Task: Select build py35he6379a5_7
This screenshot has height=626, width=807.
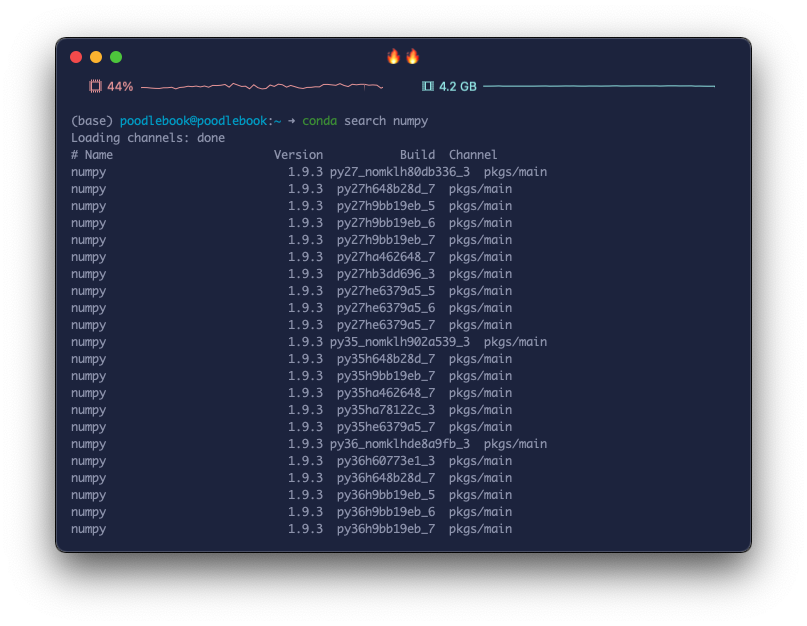Action: pos(386,427)
